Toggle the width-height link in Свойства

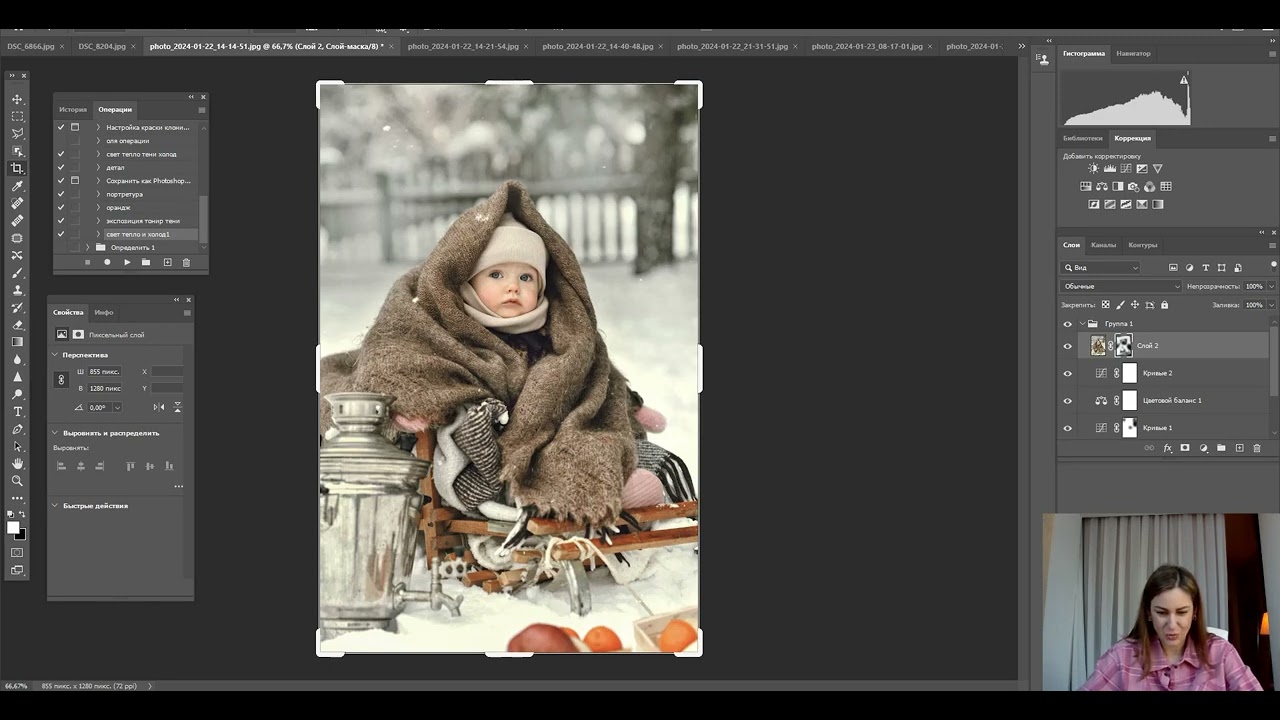click(61, 380)
